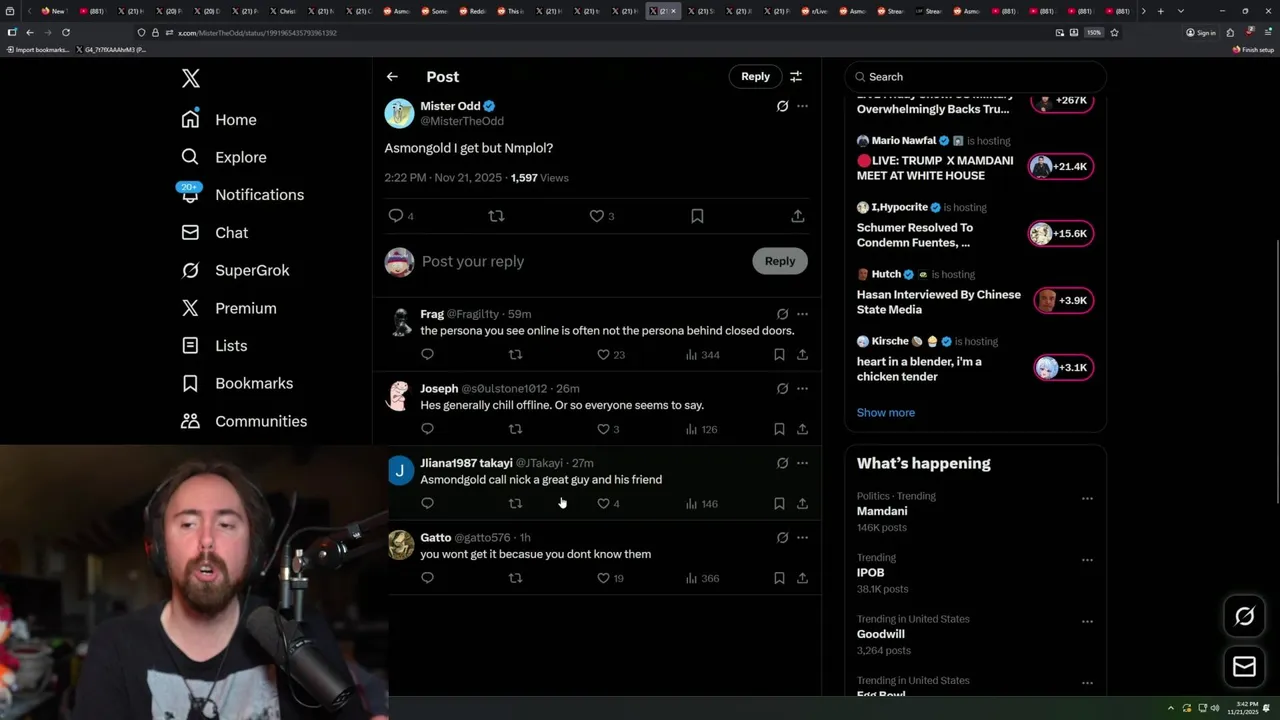
Task: Open Explore in sidebar
Action: click(224, 157)
